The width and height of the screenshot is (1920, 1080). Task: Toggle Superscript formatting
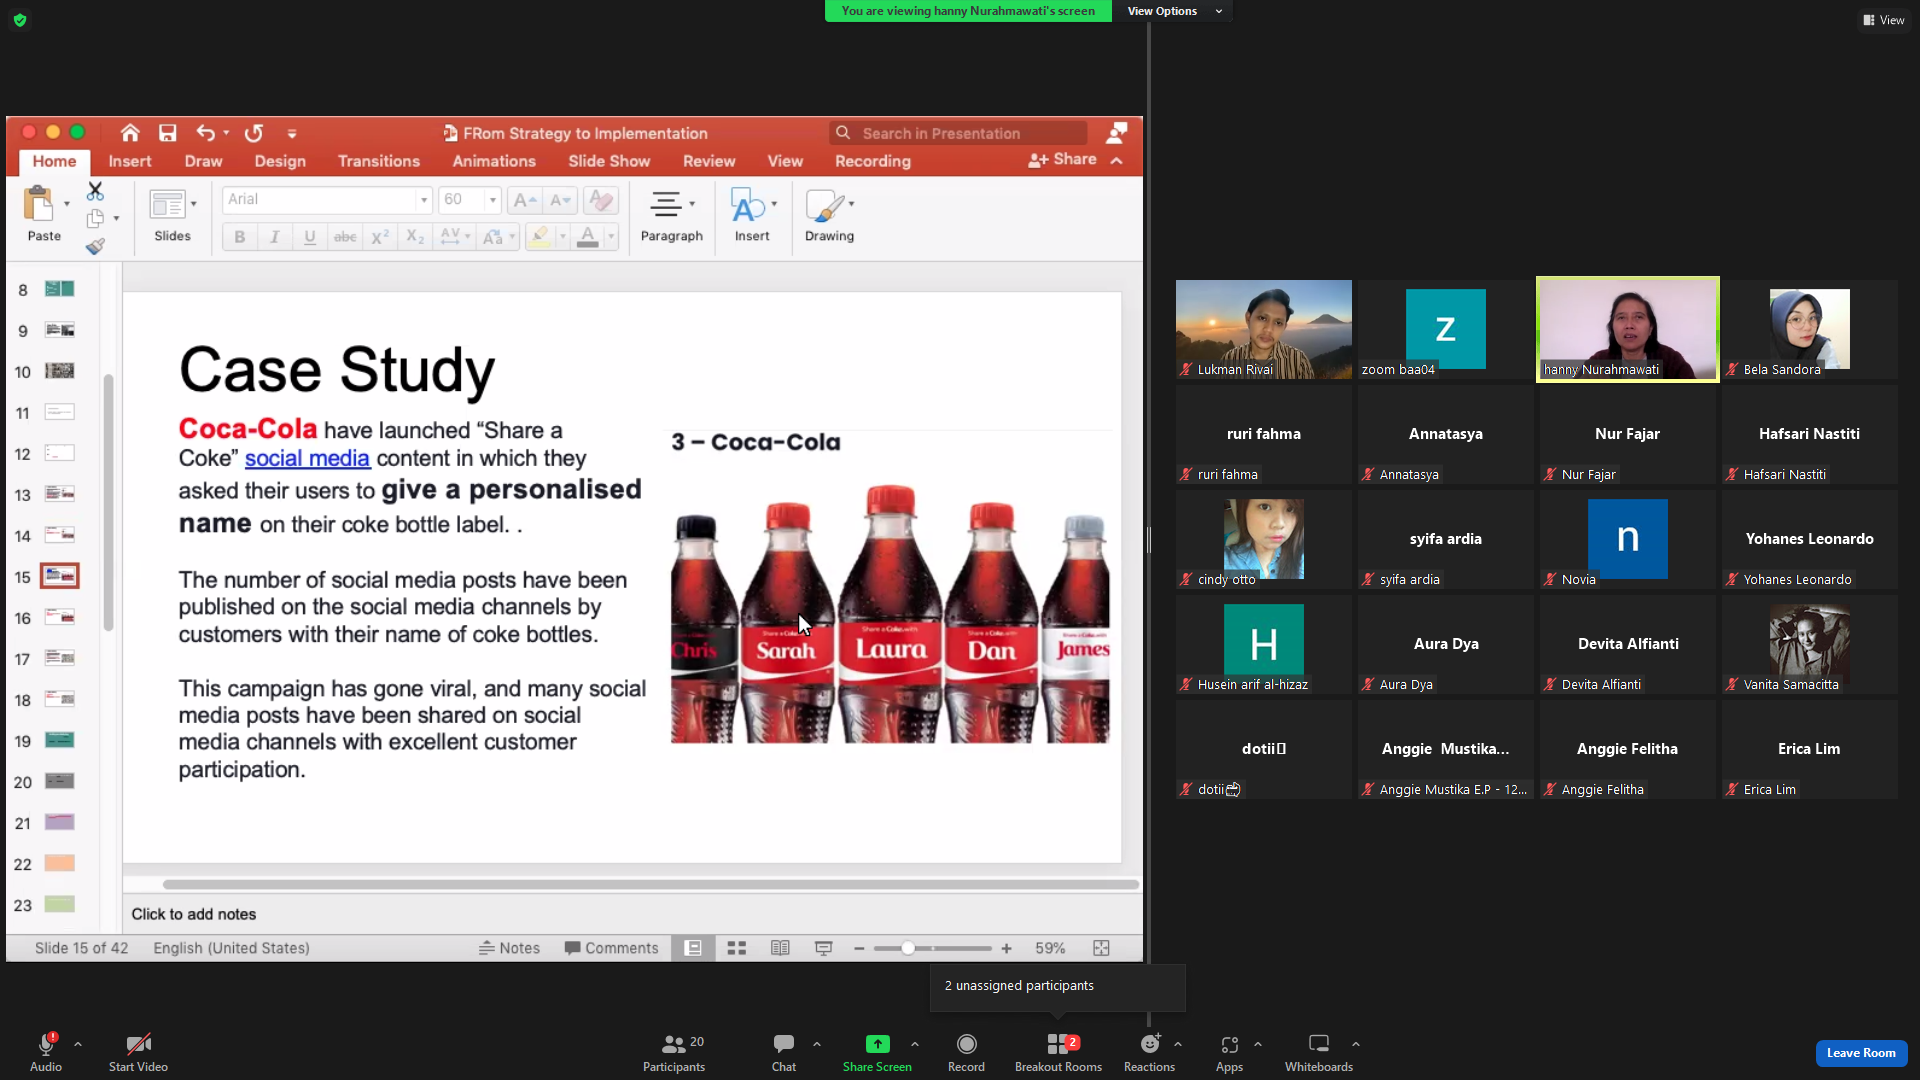click(380, 237)
